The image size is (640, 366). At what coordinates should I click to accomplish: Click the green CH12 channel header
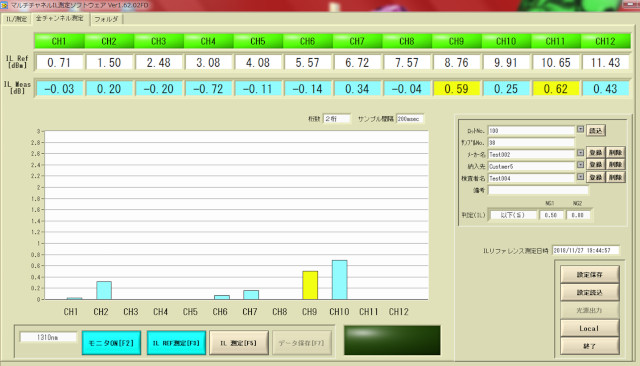tap(605, 41)
